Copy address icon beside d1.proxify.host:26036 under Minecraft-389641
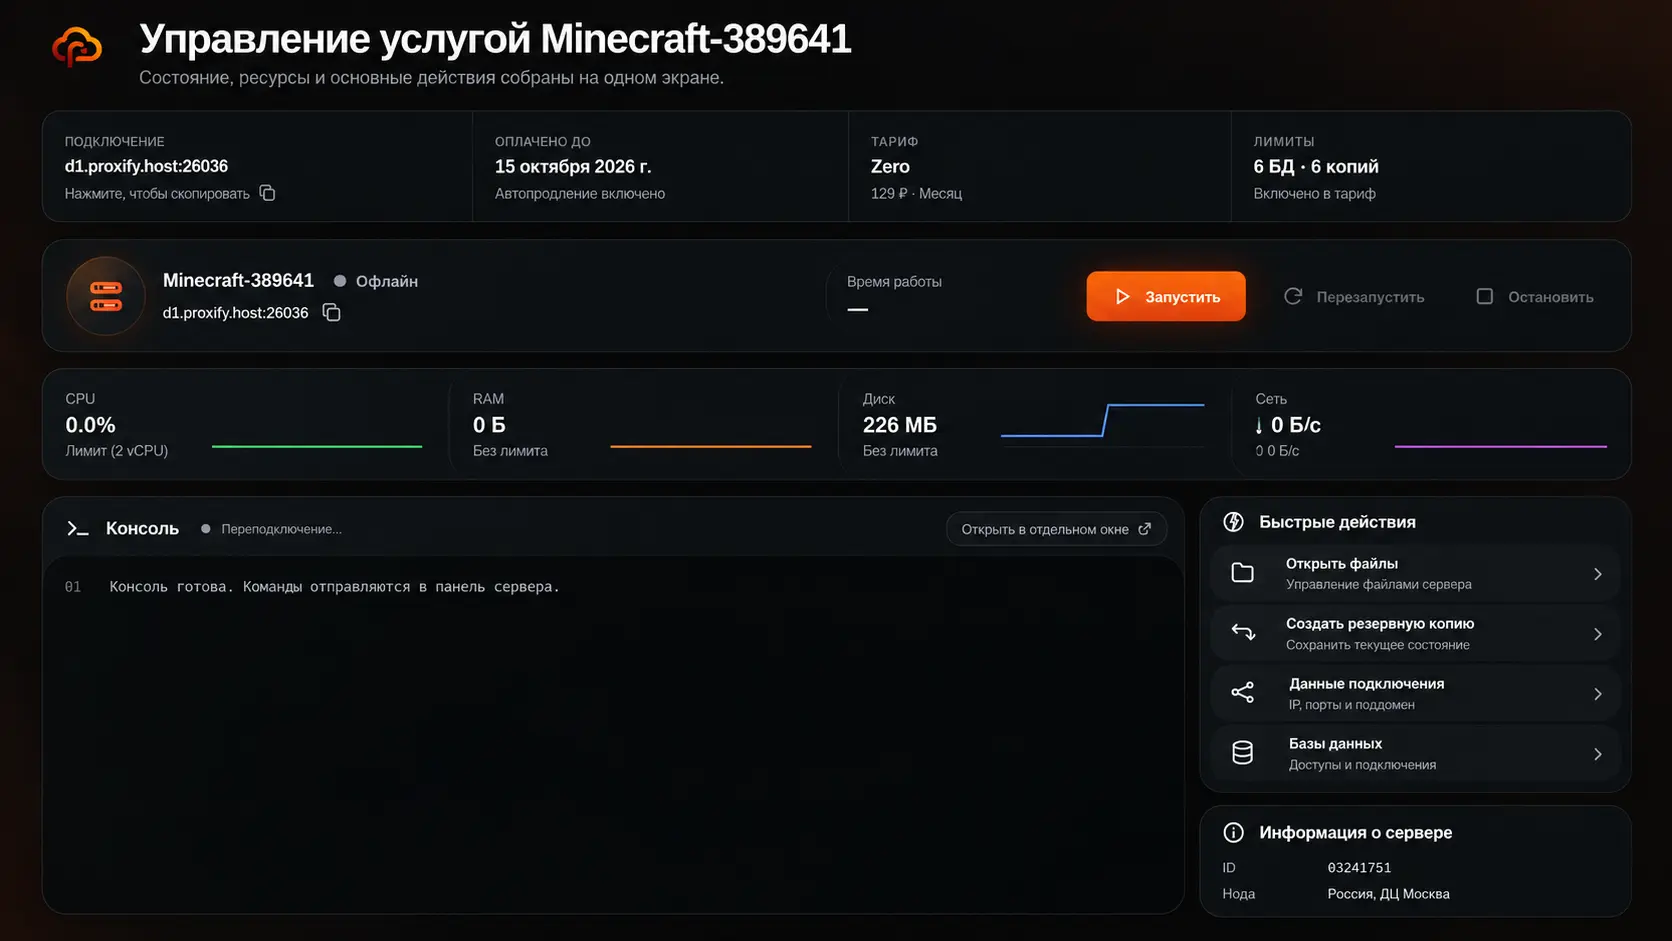The image size is (1672, 941). pyautogui.click(x=331, y=313)
